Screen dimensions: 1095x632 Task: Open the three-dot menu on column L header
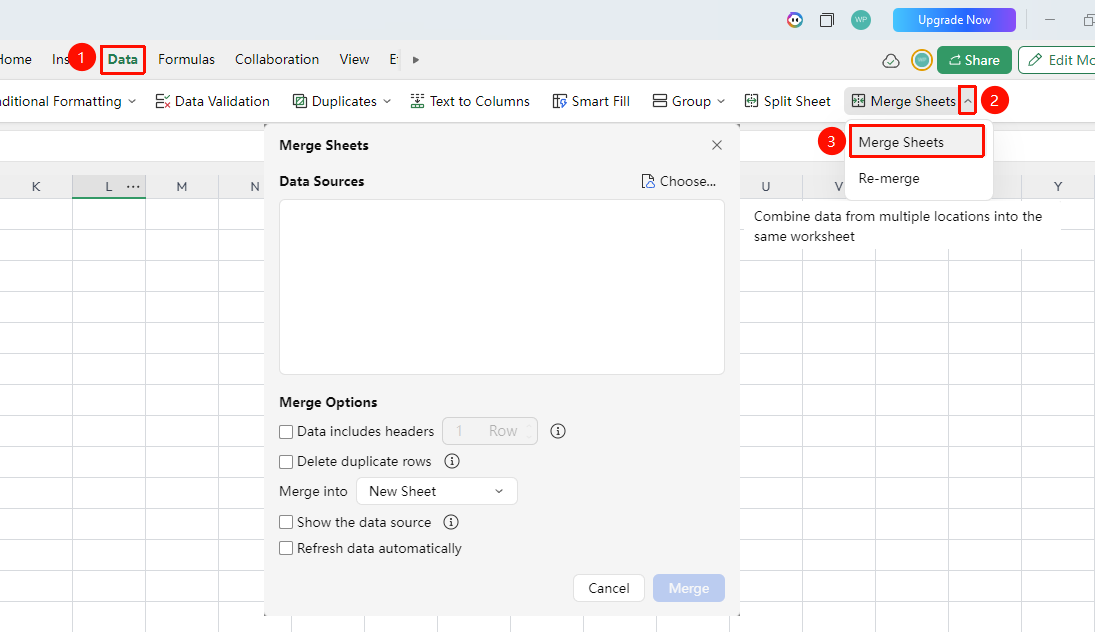tap(133, 186)
